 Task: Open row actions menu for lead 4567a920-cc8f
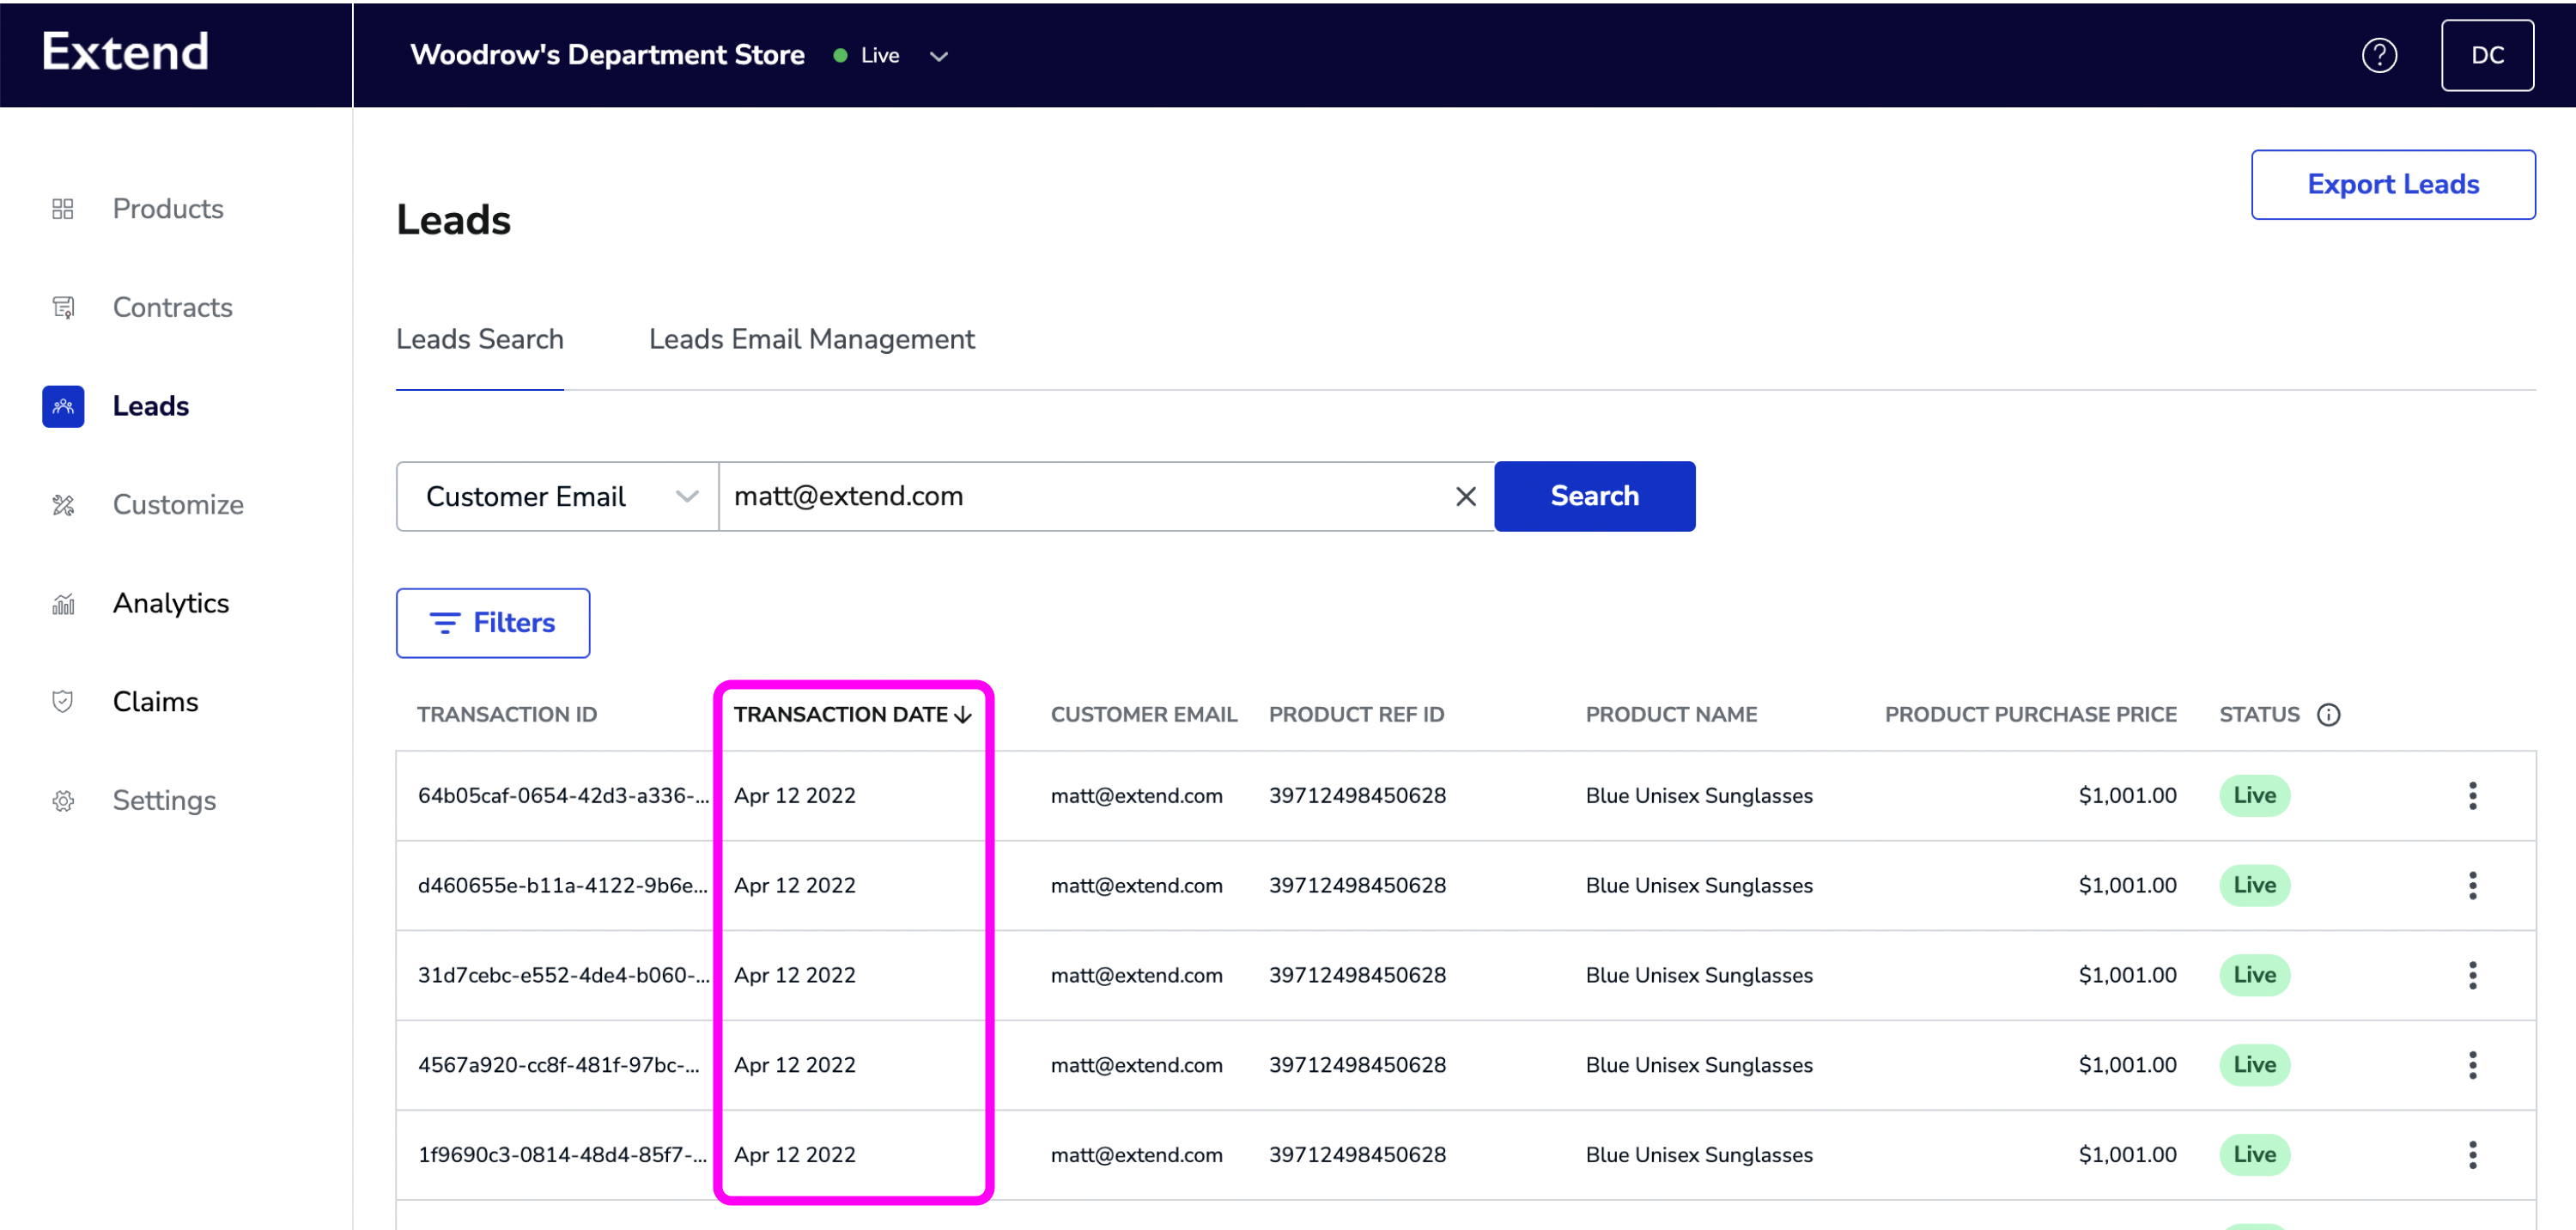(x=2472, y=1065)
